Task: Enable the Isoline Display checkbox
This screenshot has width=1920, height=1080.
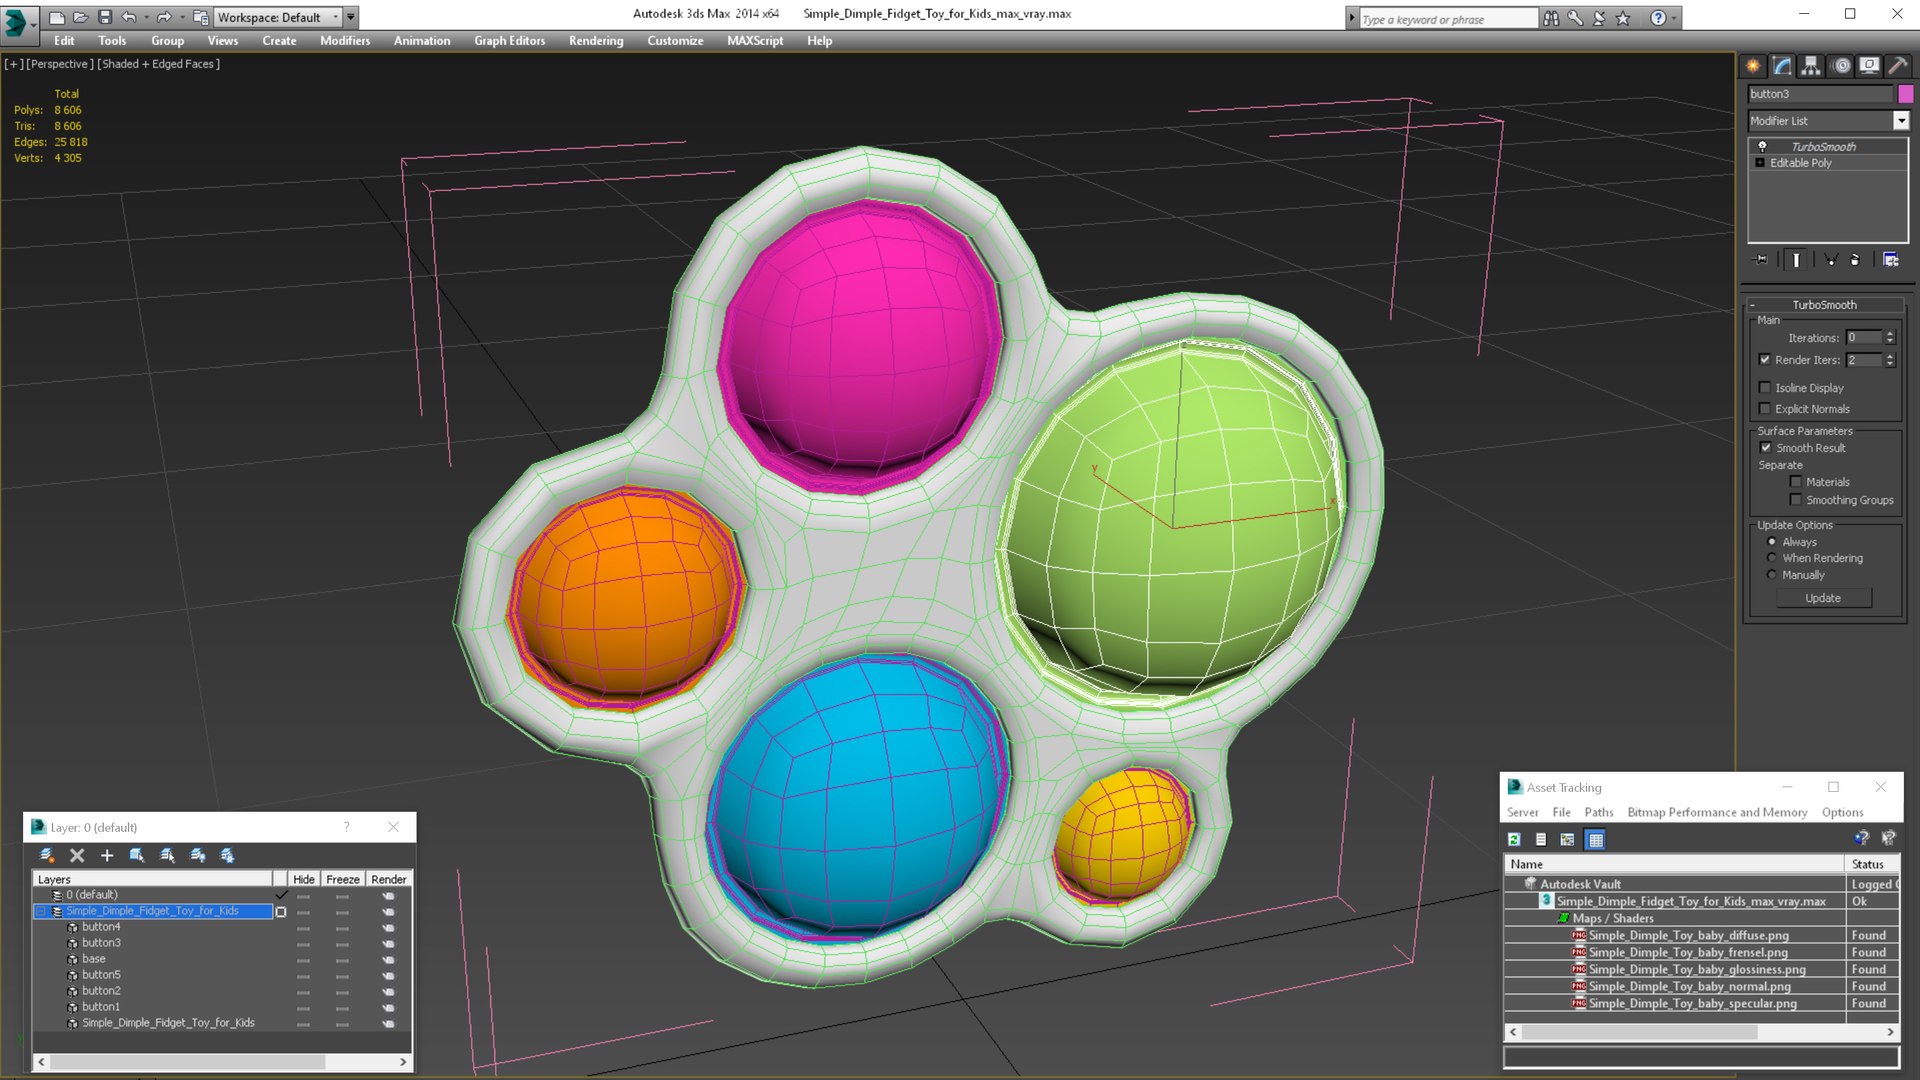Action: (x=1765, y=388)
